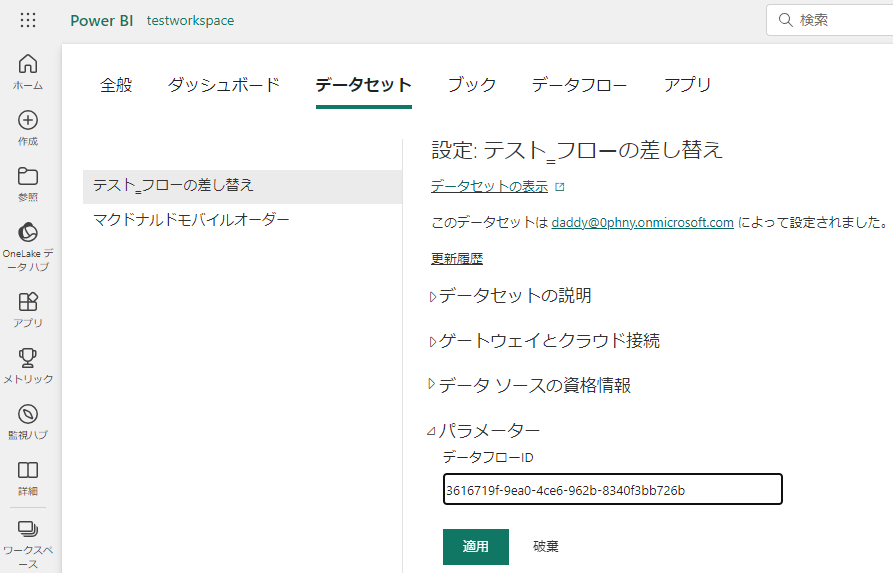
Task: Switch to アプリ tab
Action: click(x=687, y=85)
